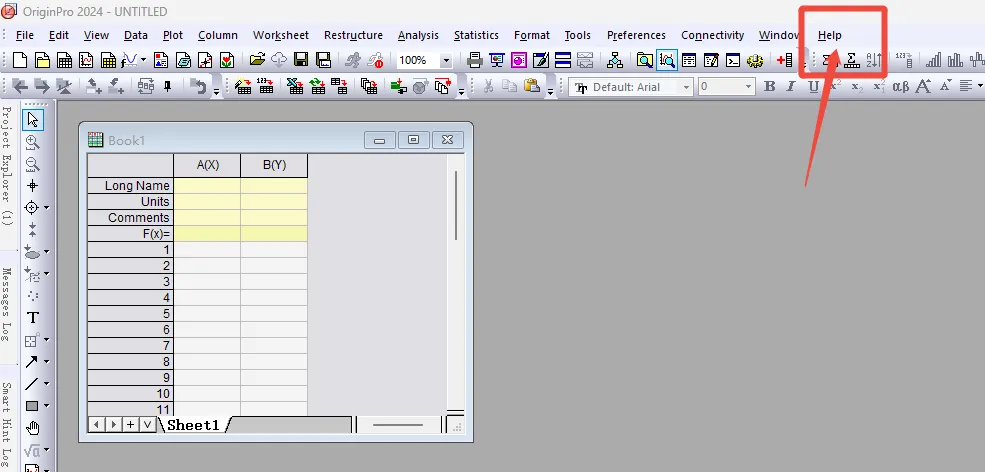Screen dimensions: 985x472
Task: Select the Pointer tool
Action: [x=33, y=119]
